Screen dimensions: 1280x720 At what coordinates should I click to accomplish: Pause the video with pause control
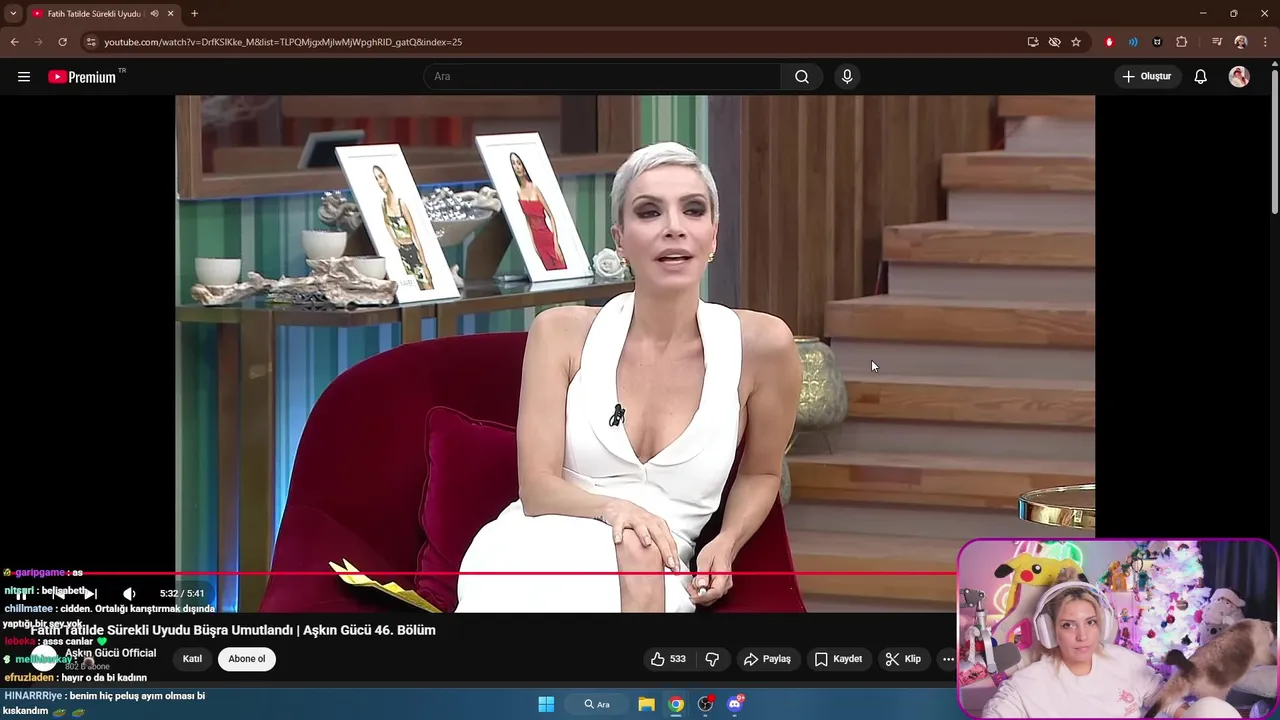pos(21,594)
